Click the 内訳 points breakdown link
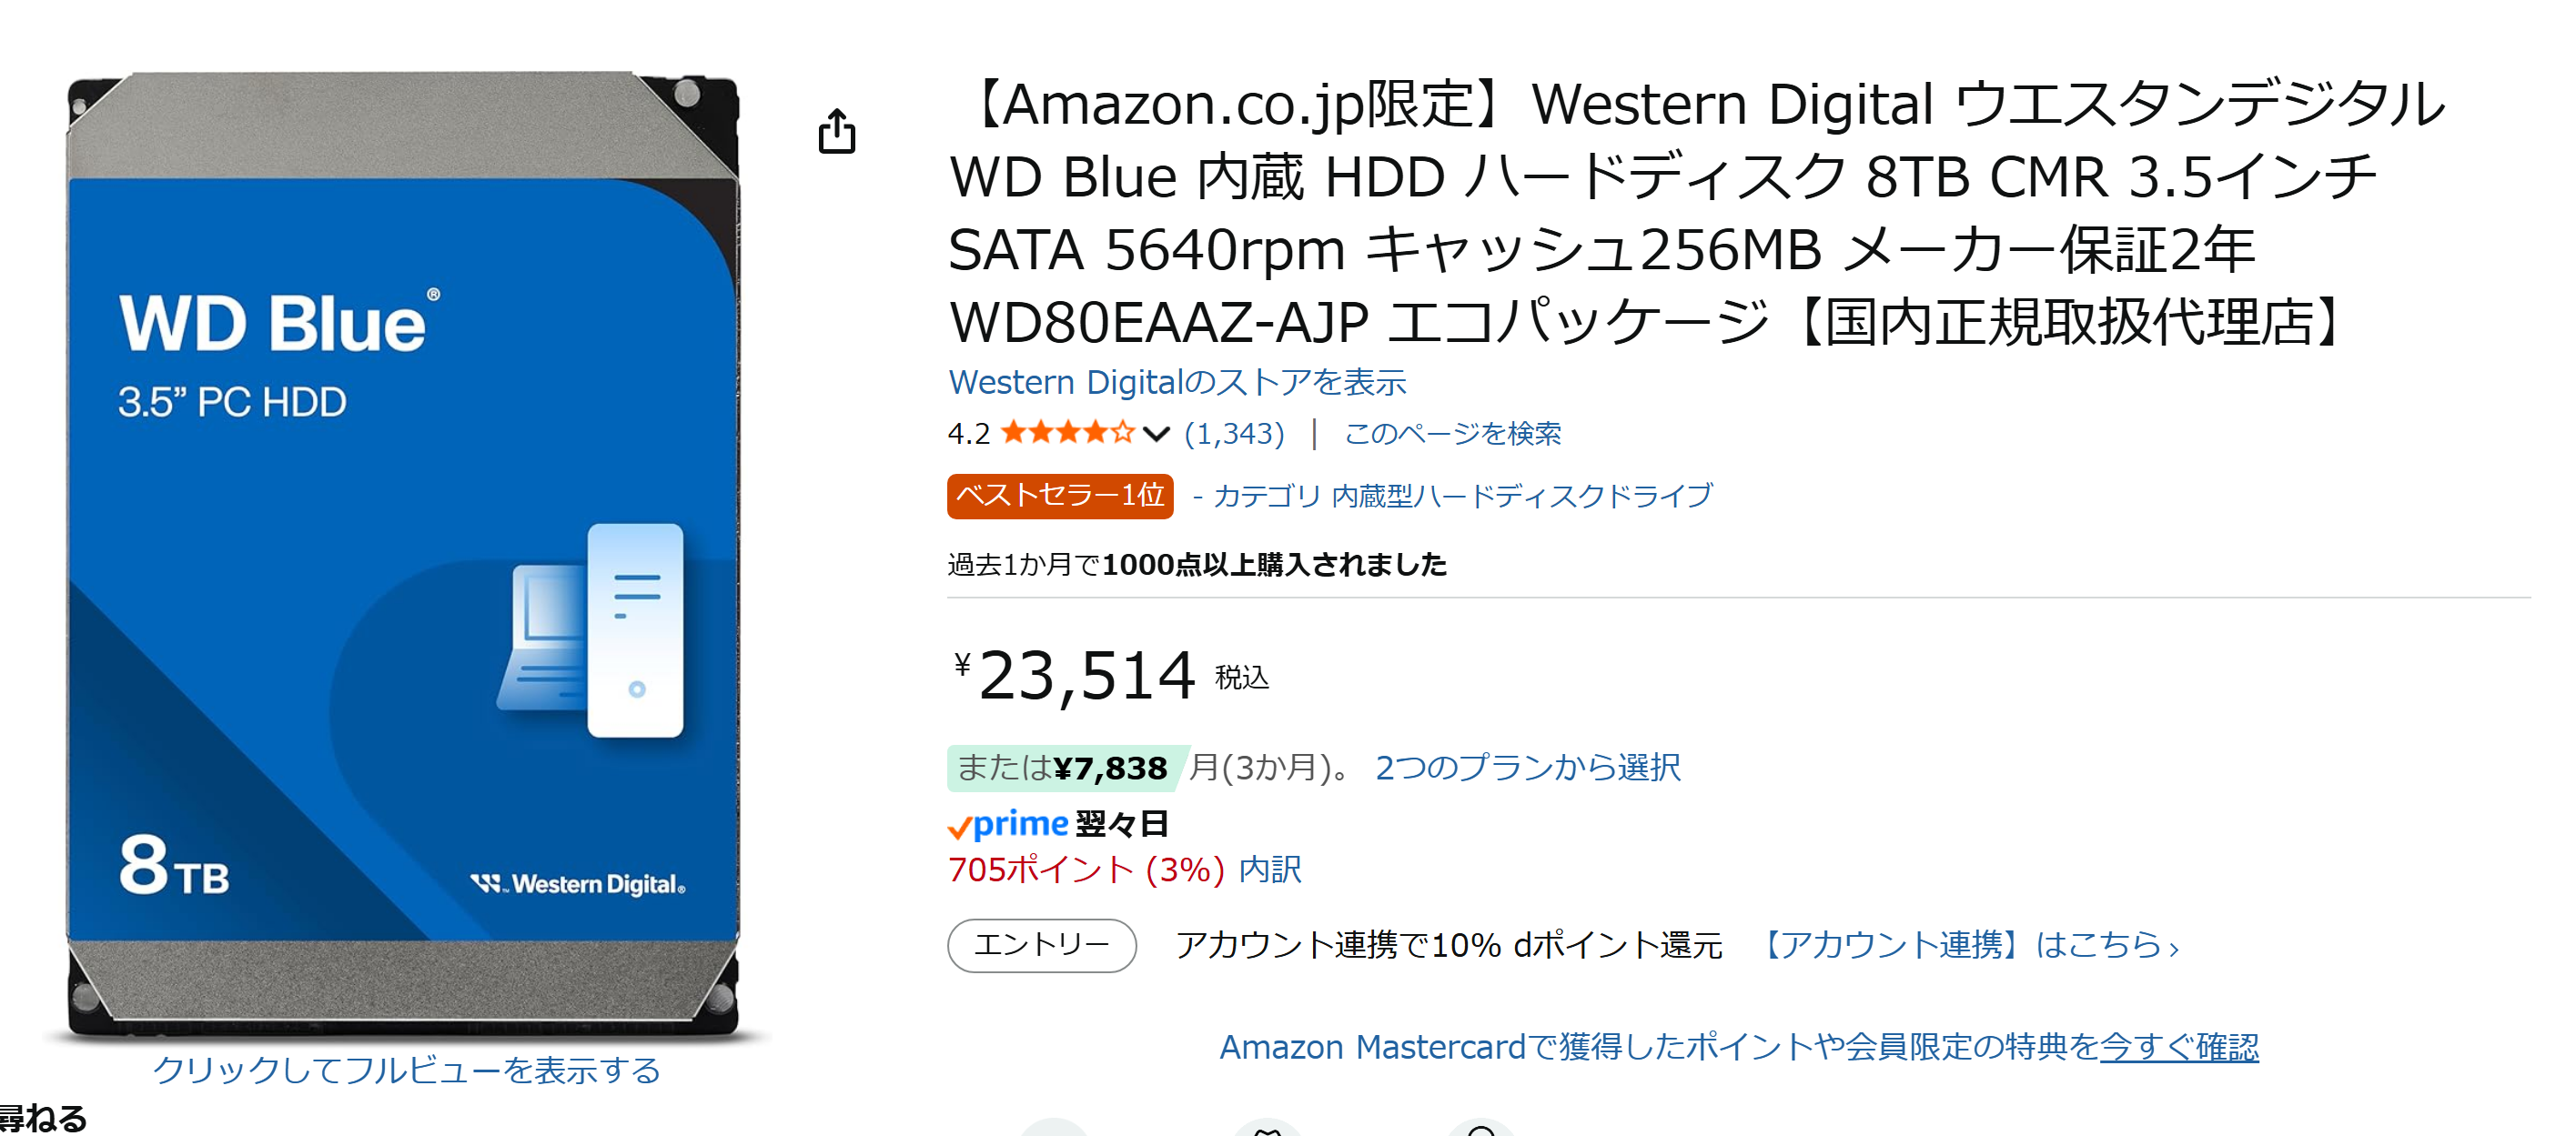The height and width of the screenshot is (1136, 2576). point(1269,870)
